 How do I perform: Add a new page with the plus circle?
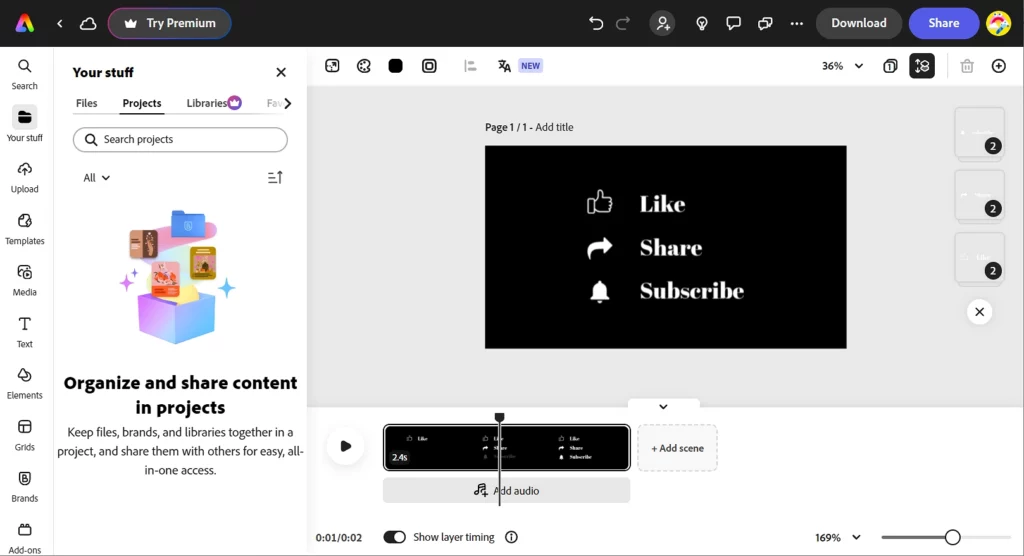tap(999, 66)
